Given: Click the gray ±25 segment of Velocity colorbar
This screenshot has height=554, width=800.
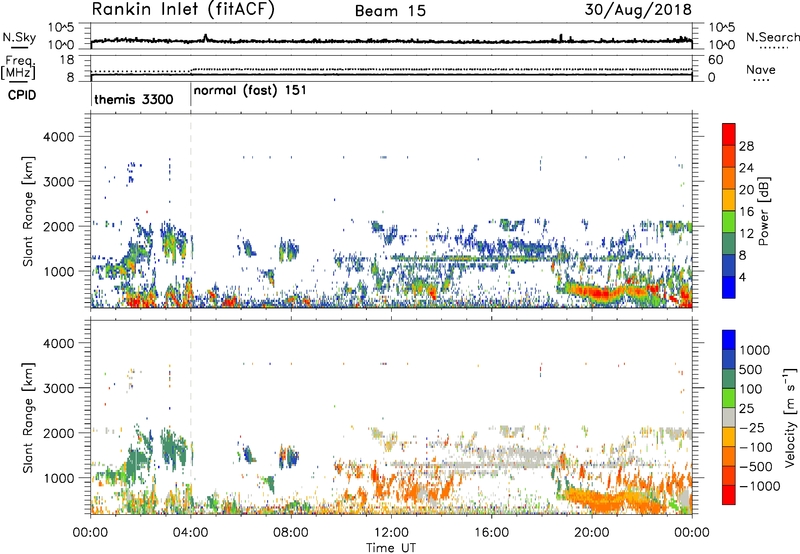Looking at the screenshot, I should tap(729, 417).
